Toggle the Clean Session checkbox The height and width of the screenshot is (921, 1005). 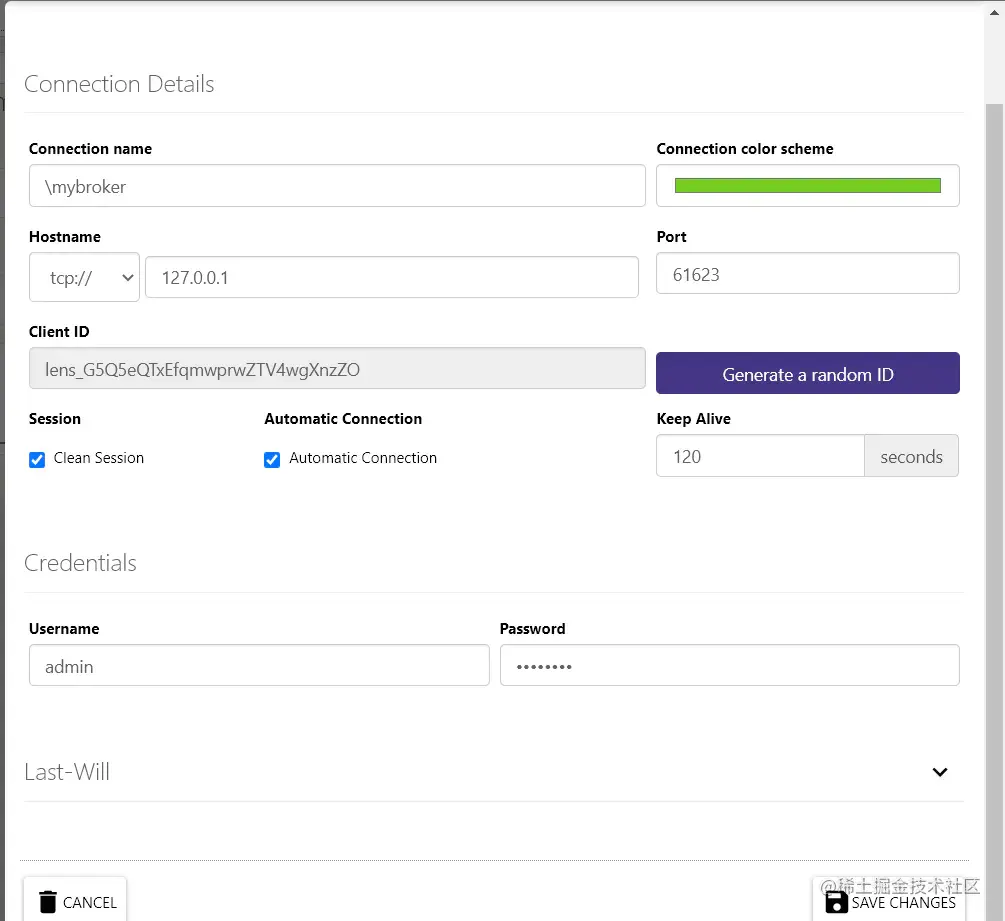point(37,459)
